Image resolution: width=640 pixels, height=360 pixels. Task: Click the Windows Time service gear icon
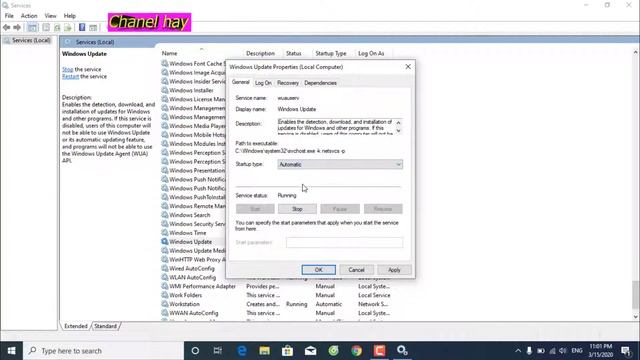[x=164, y=233]
